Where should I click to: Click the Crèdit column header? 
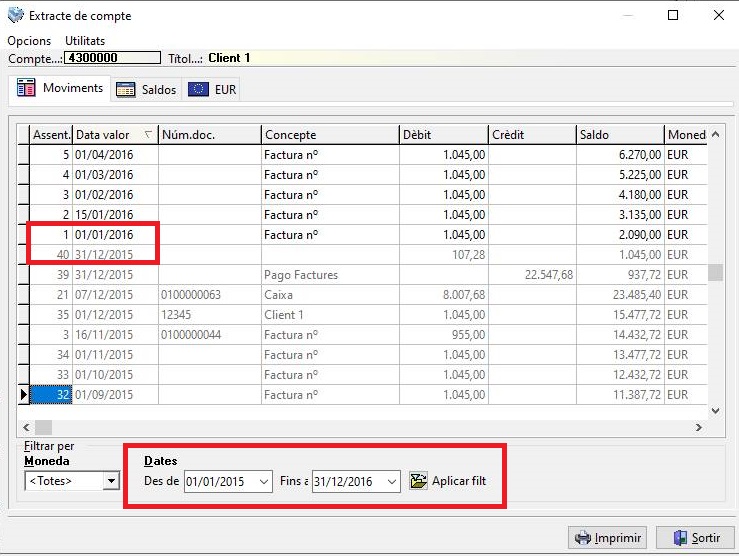(533, 135)
